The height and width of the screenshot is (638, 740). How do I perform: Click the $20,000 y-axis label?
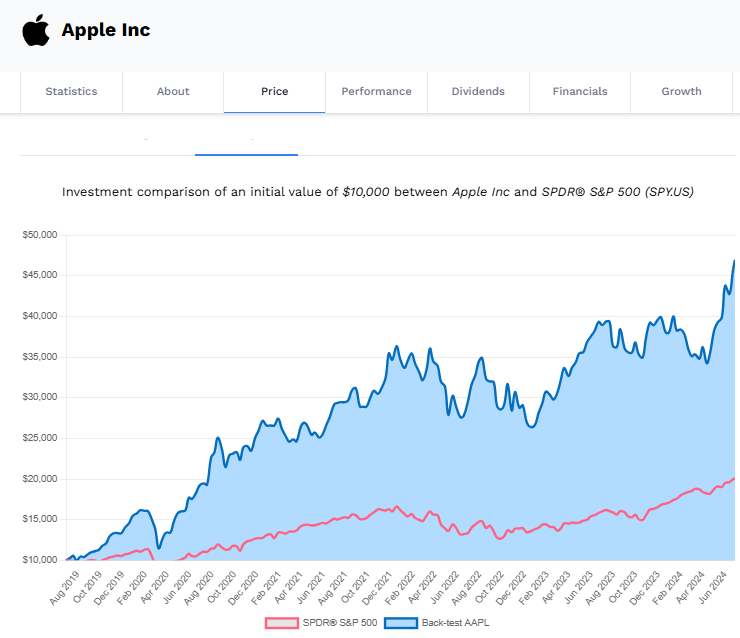tap(40, 478)
